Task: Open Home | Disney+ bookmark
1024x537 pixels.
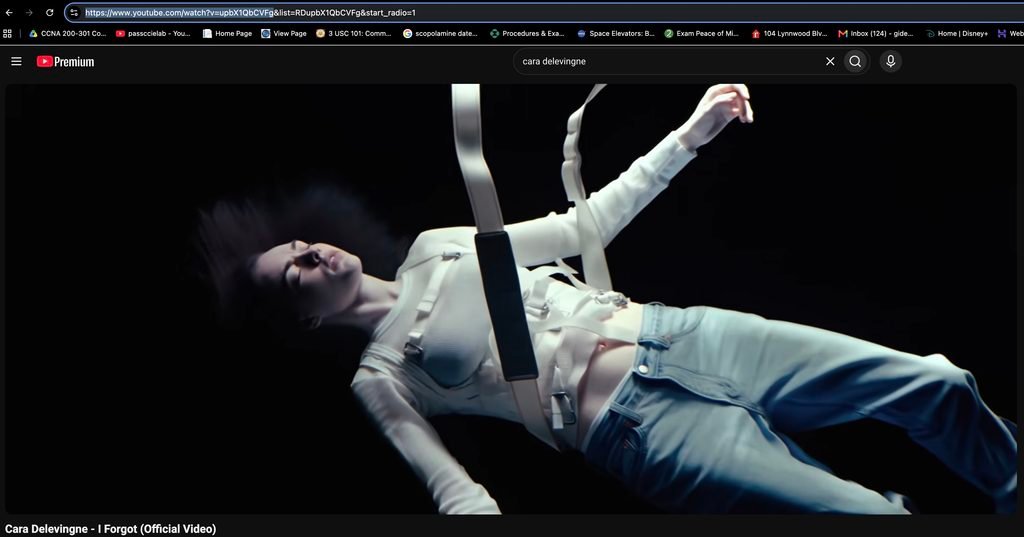Action: (957, 33)
